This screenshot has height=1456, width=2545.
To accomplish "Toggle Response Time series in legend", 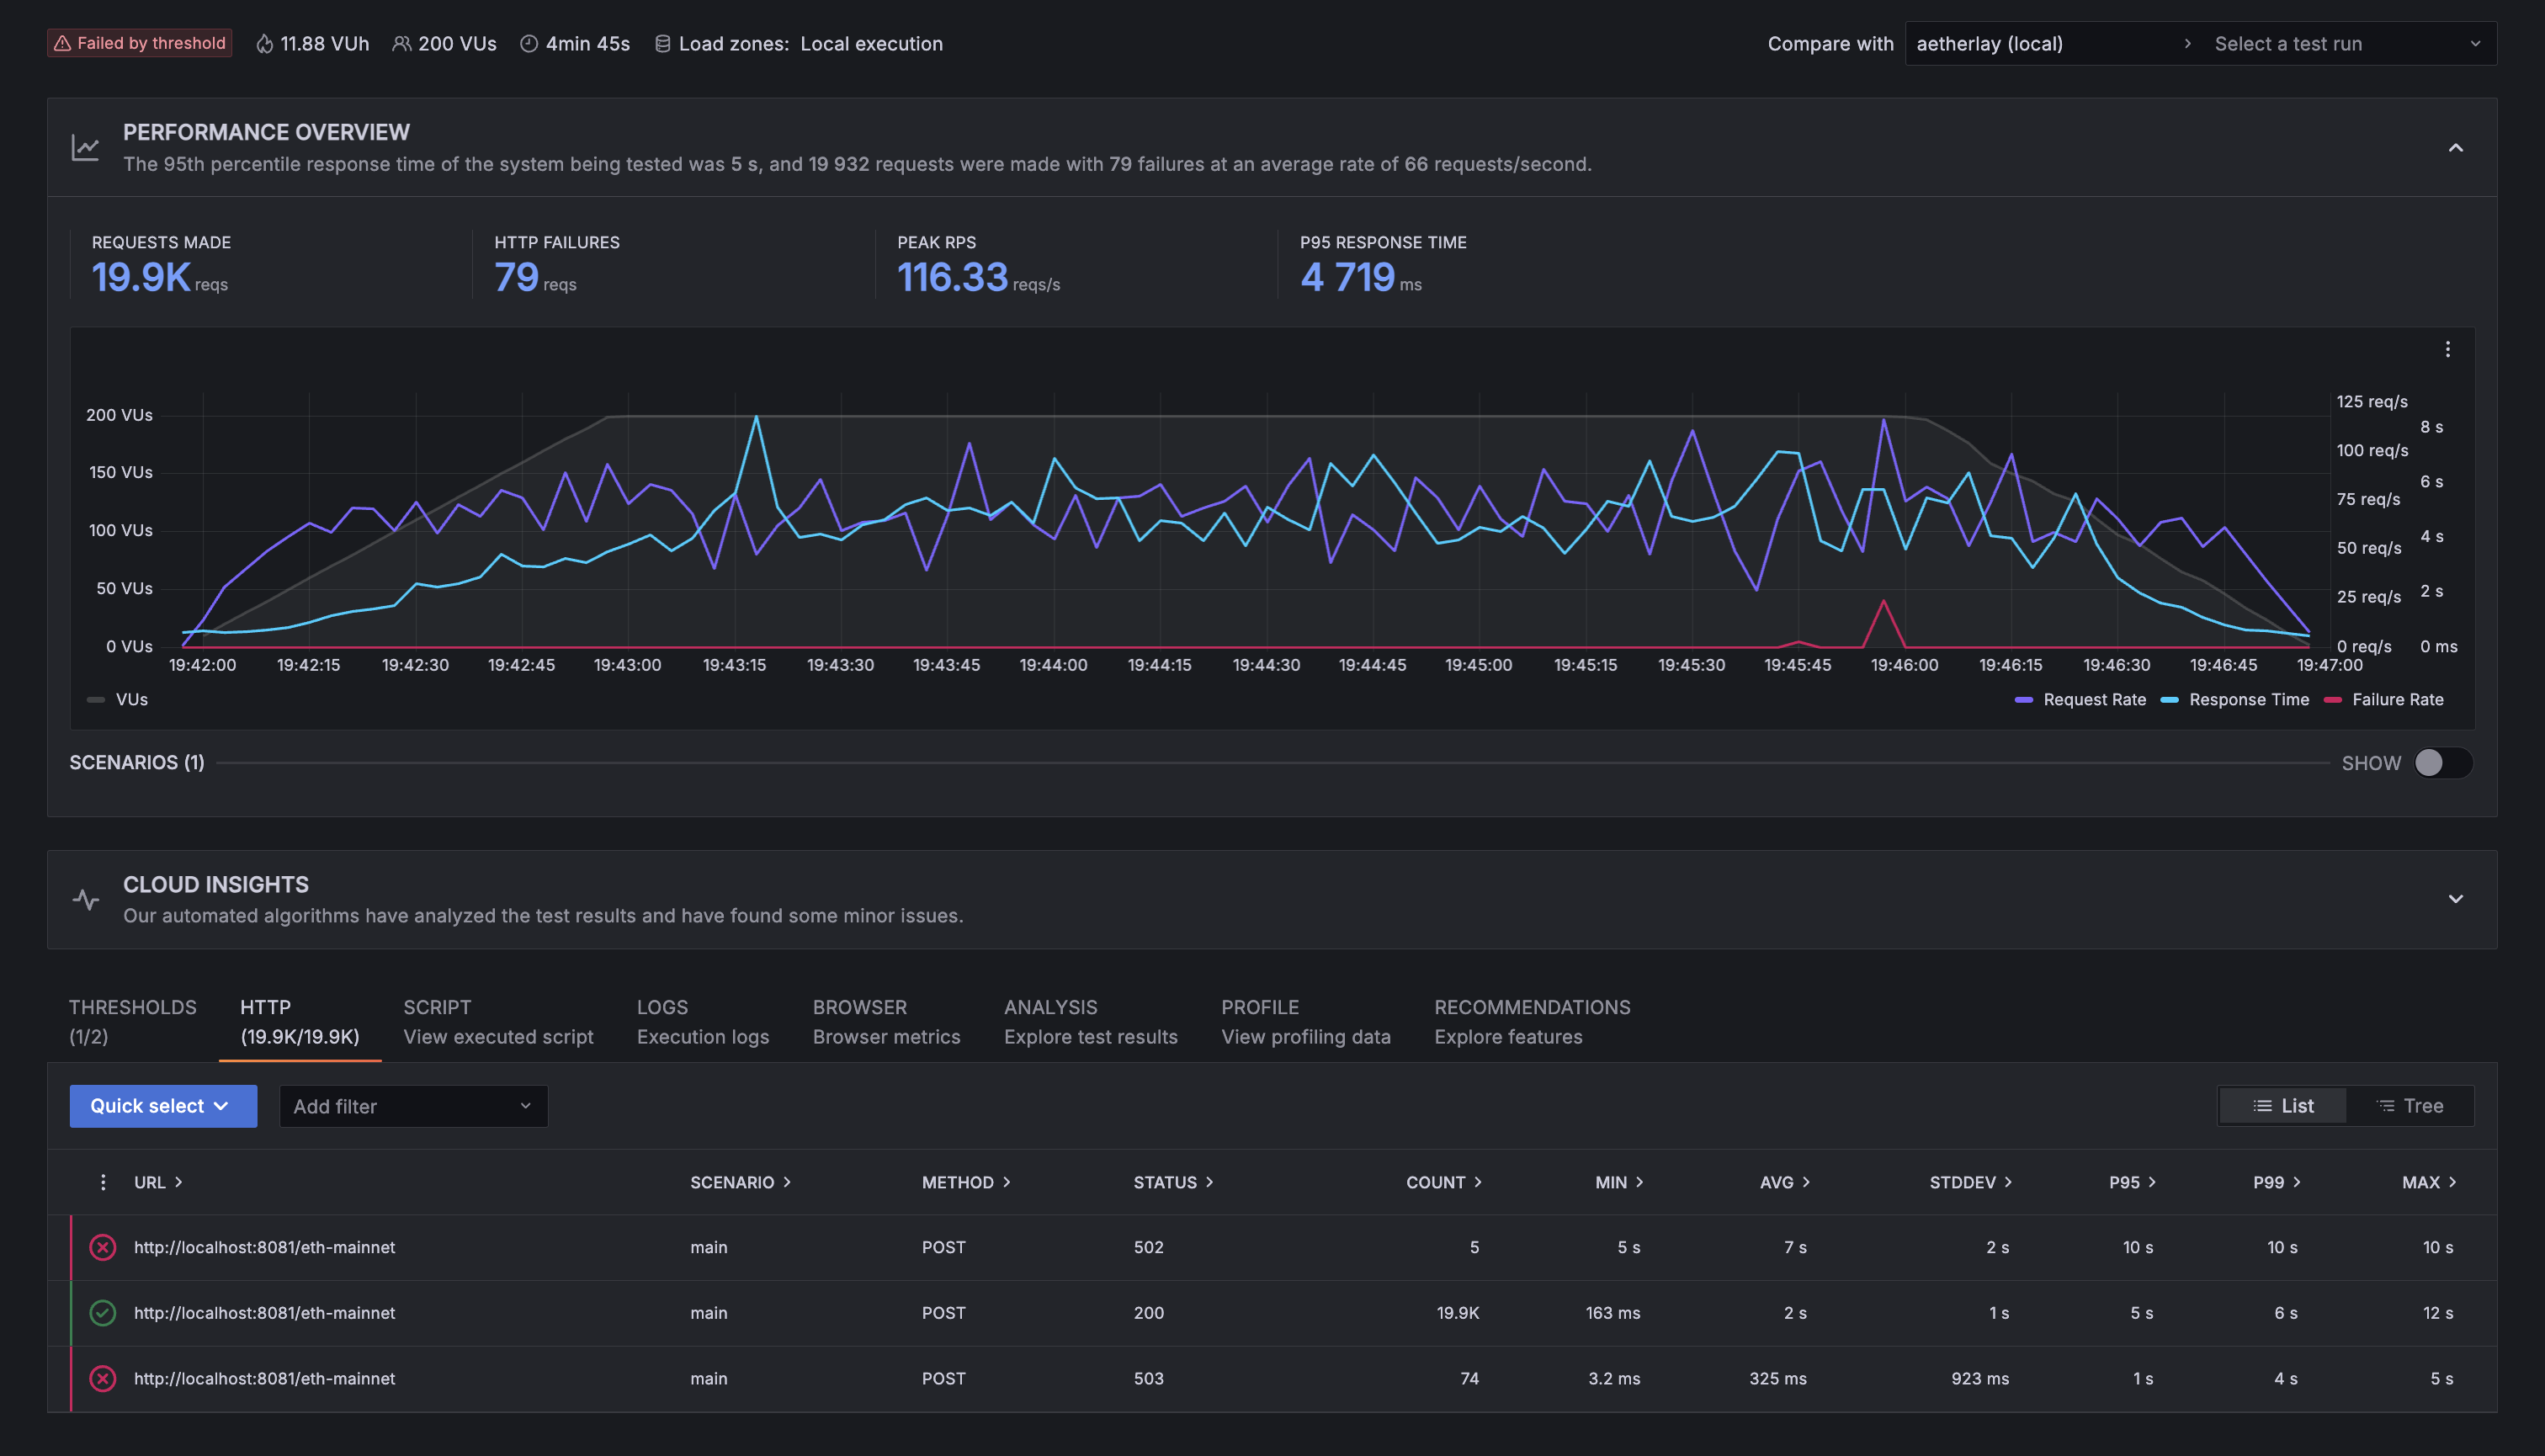I will point(2235,700).
